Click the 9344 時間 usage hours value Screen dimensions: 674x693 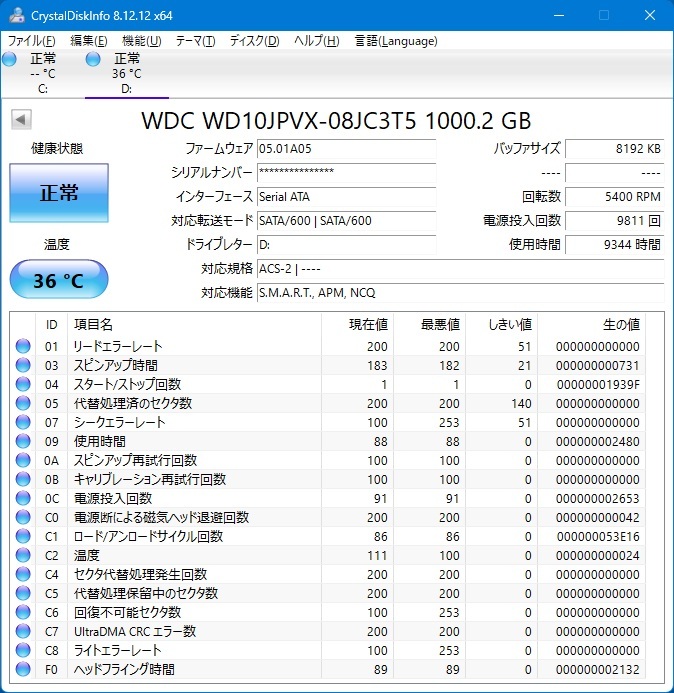click(x=615, y=244)
